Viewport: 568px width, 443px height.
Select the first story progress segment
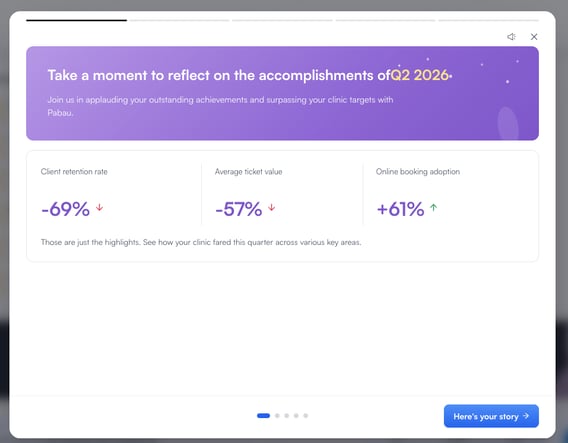(76, 20)
